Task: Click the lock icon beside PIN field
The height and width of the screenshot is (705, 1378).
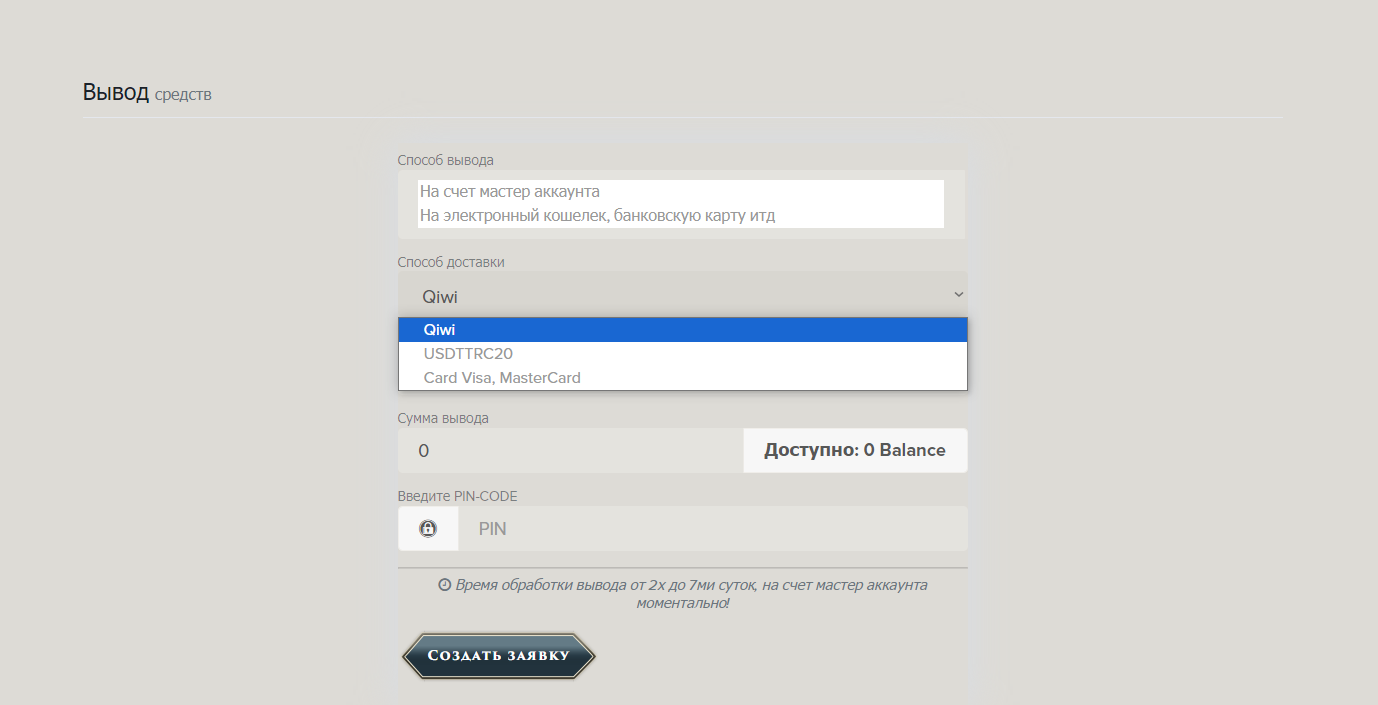Action: (428, 529)
